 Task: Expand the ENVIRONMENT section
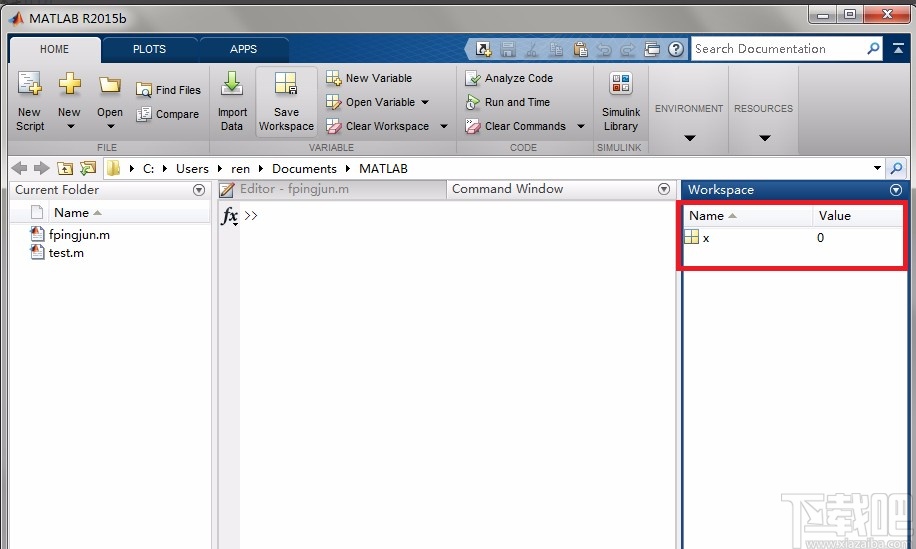click(689, 138)
